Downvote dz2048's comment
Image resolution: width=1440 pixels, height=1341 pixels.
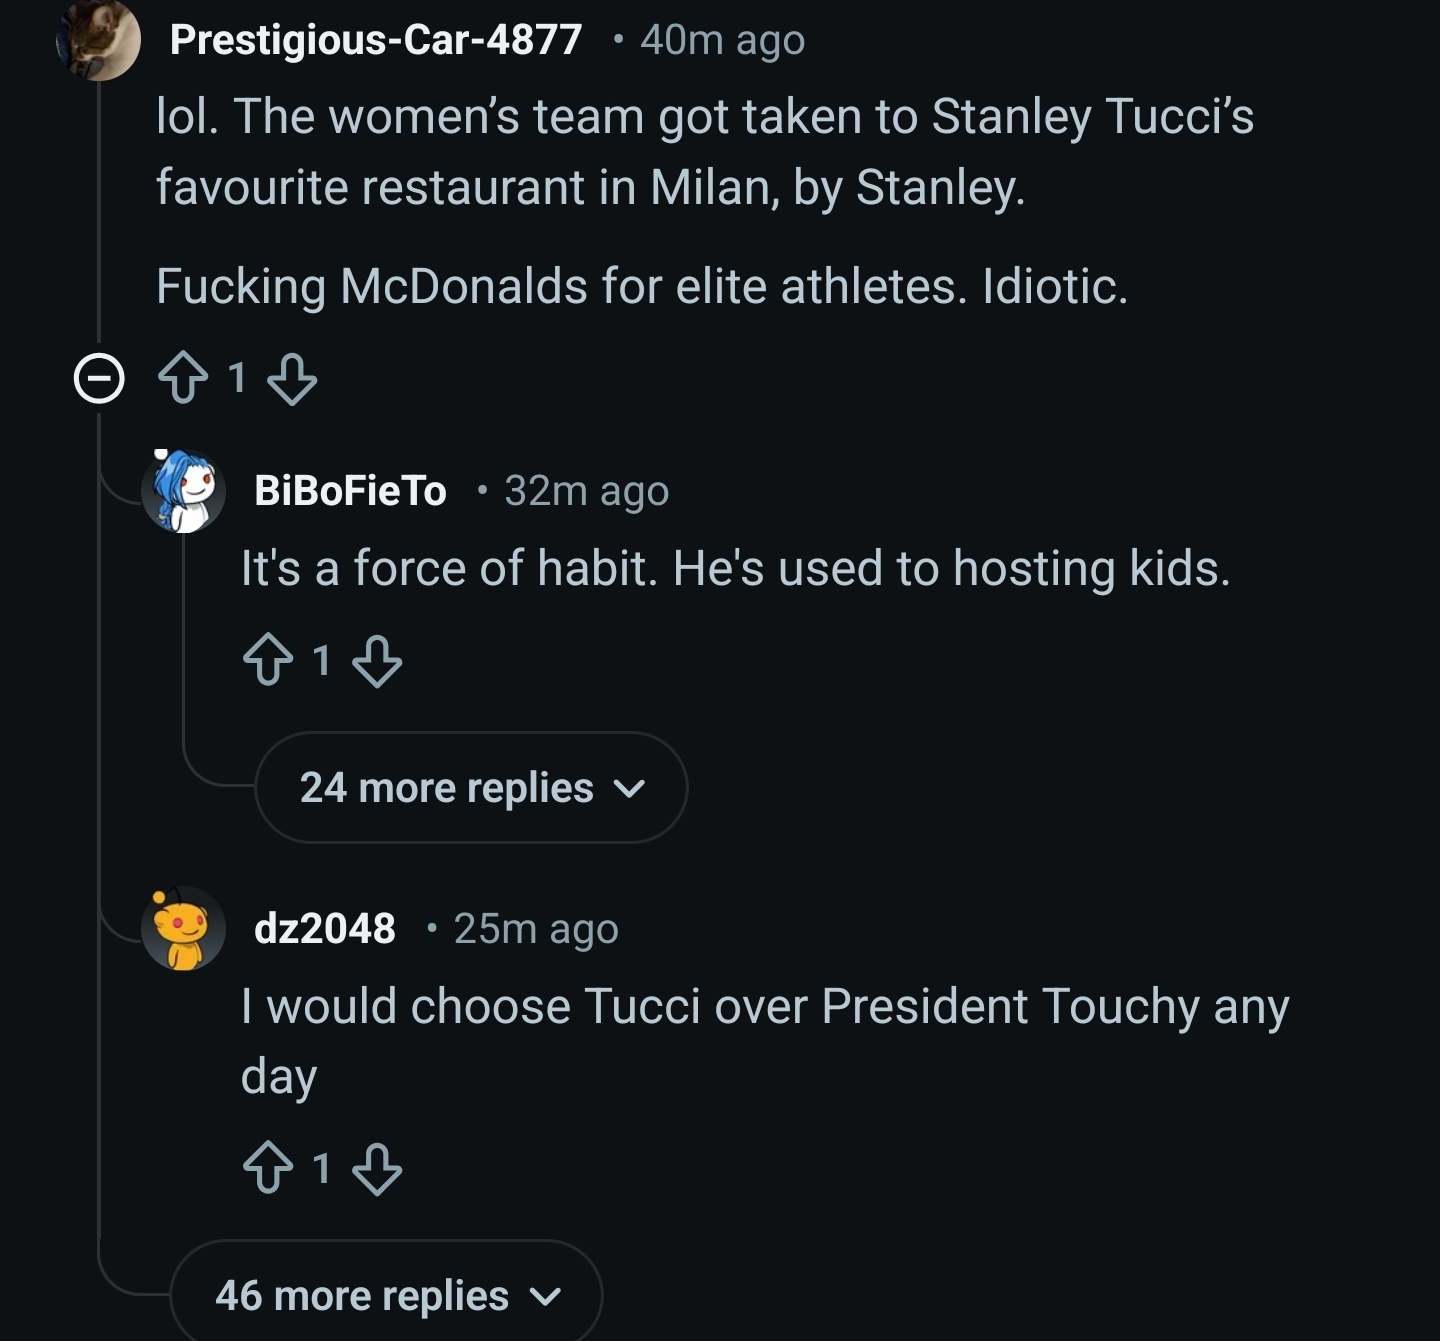click(x=377, y=1168)
